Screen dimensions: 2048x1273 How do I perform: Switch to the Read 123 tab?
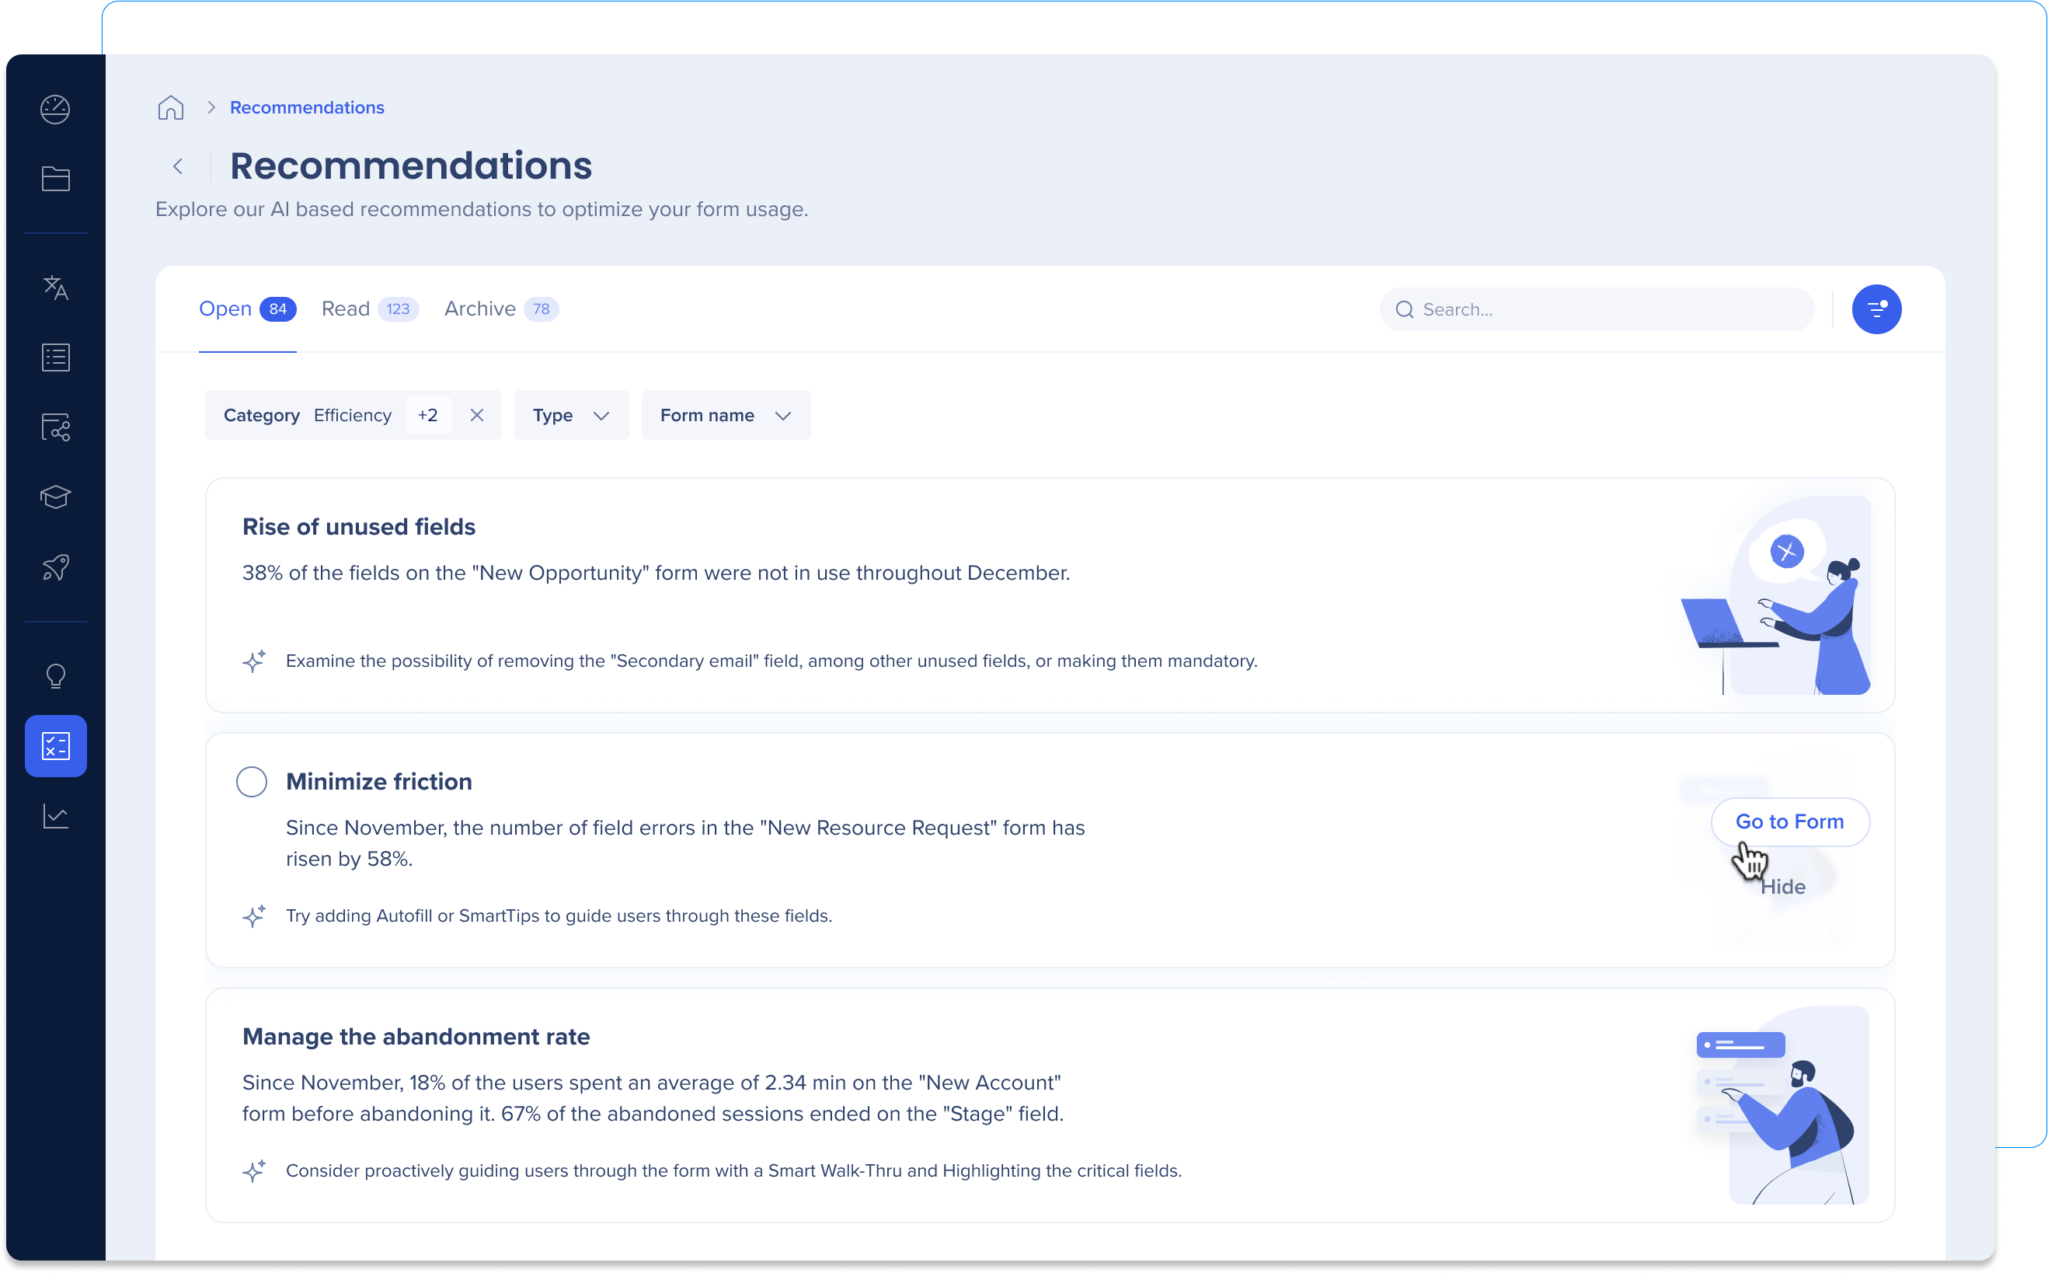(x=366, y=308)
